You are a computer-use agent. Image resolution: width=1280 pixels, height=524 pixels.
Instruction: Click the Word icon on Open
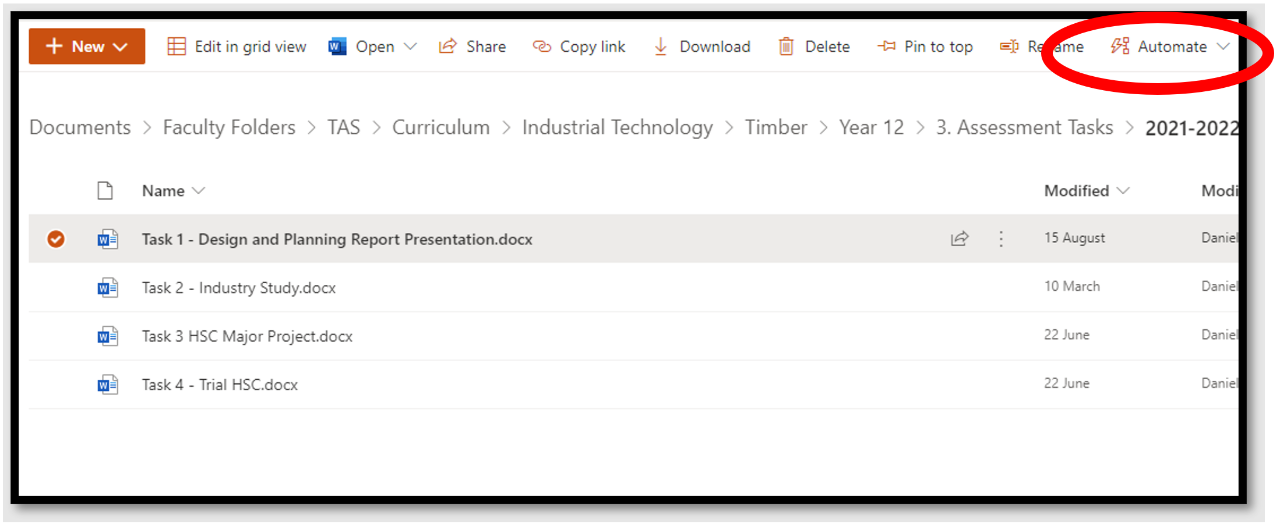pos(338,46)
